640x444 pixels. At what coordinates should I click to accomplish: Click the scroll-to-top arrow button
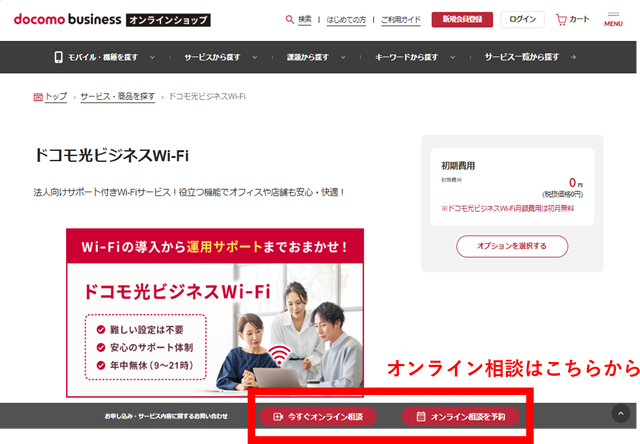coord(620,414)
